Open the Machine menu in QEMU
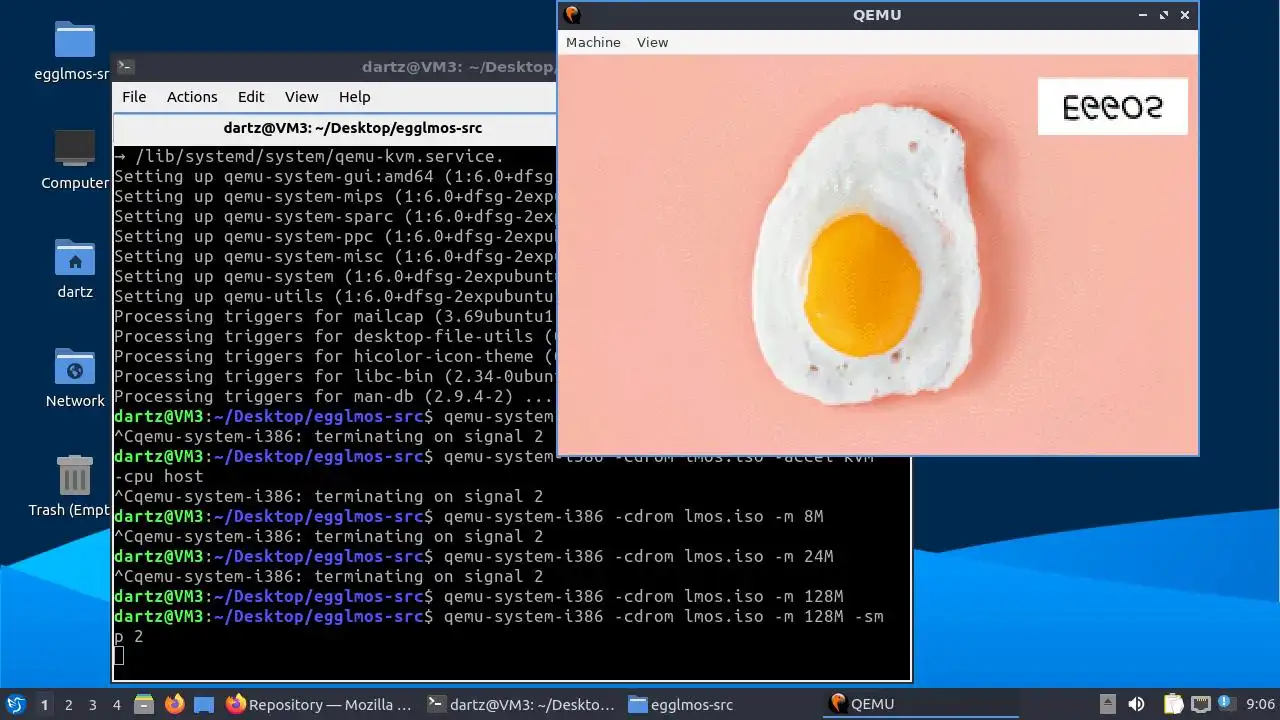Image resolution: width=1280 pixels, height=720 pixels. tap(593, 42)
